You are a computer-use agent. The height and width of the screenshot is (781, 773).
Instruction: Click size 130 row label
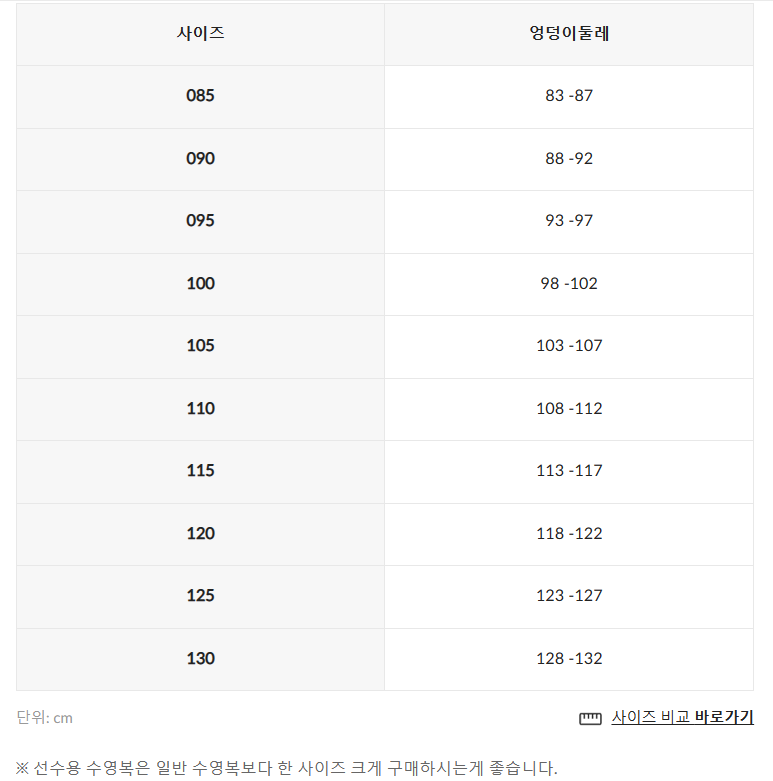click(x=200, y=659)
